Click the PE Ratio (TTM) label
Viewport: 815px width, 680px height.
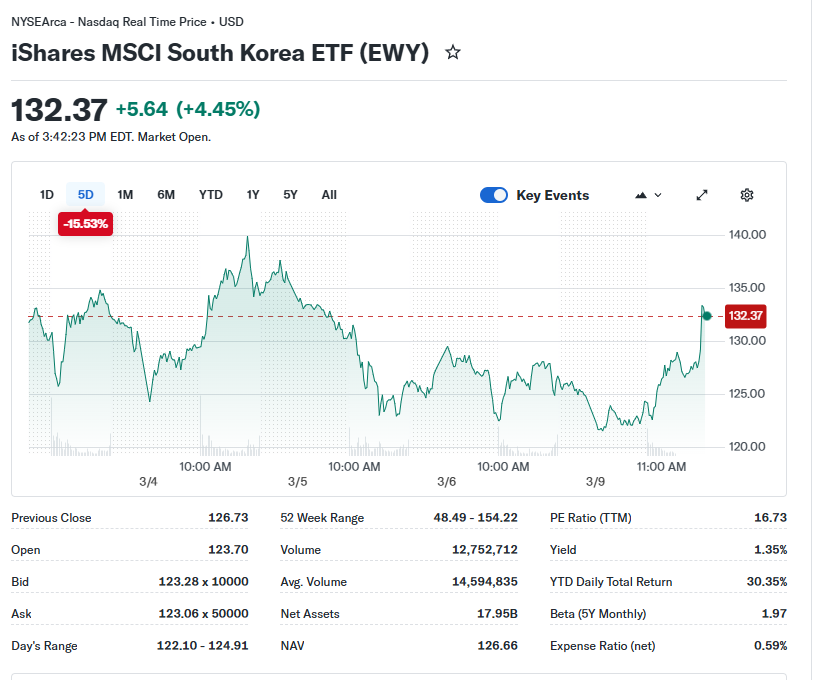(x=590, y=518)
